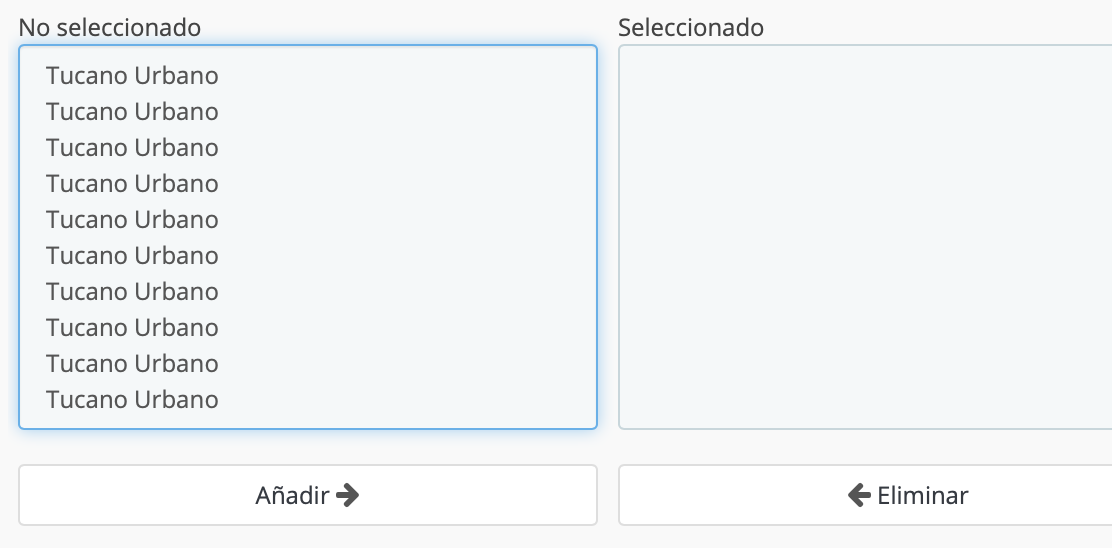Click the No seleccionado label
Screen dimensions: 1112x548
109,28
